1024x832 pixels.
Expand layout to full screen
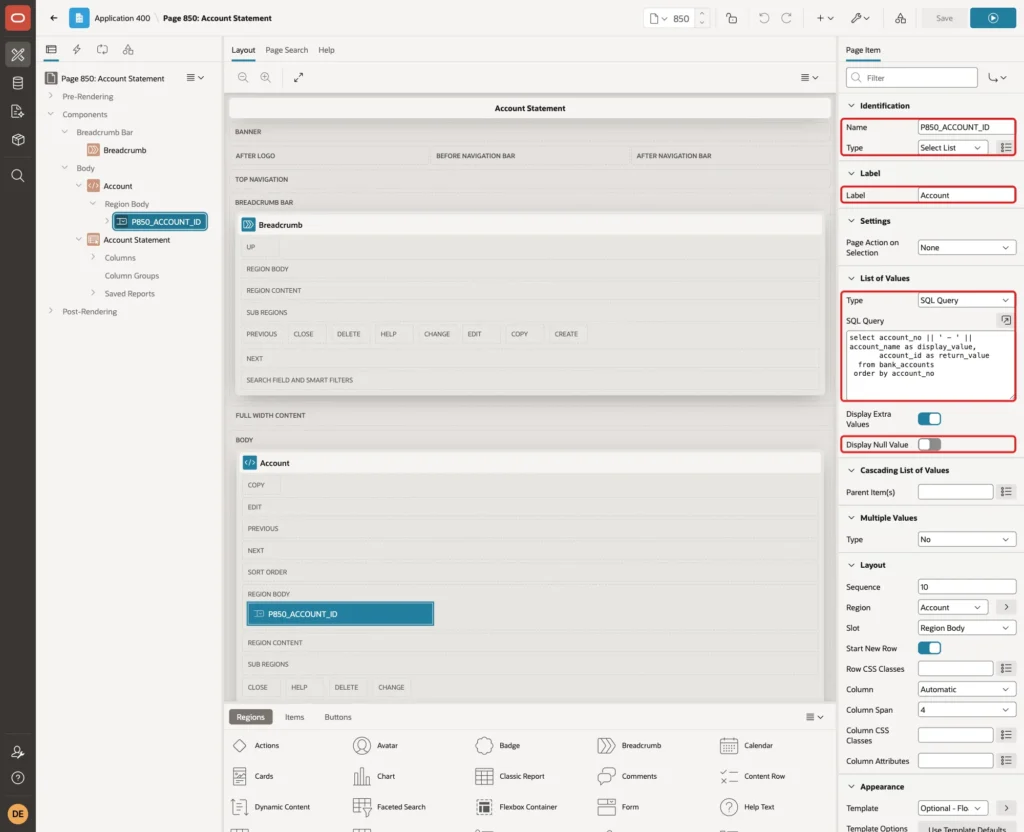tap(298, 77)
